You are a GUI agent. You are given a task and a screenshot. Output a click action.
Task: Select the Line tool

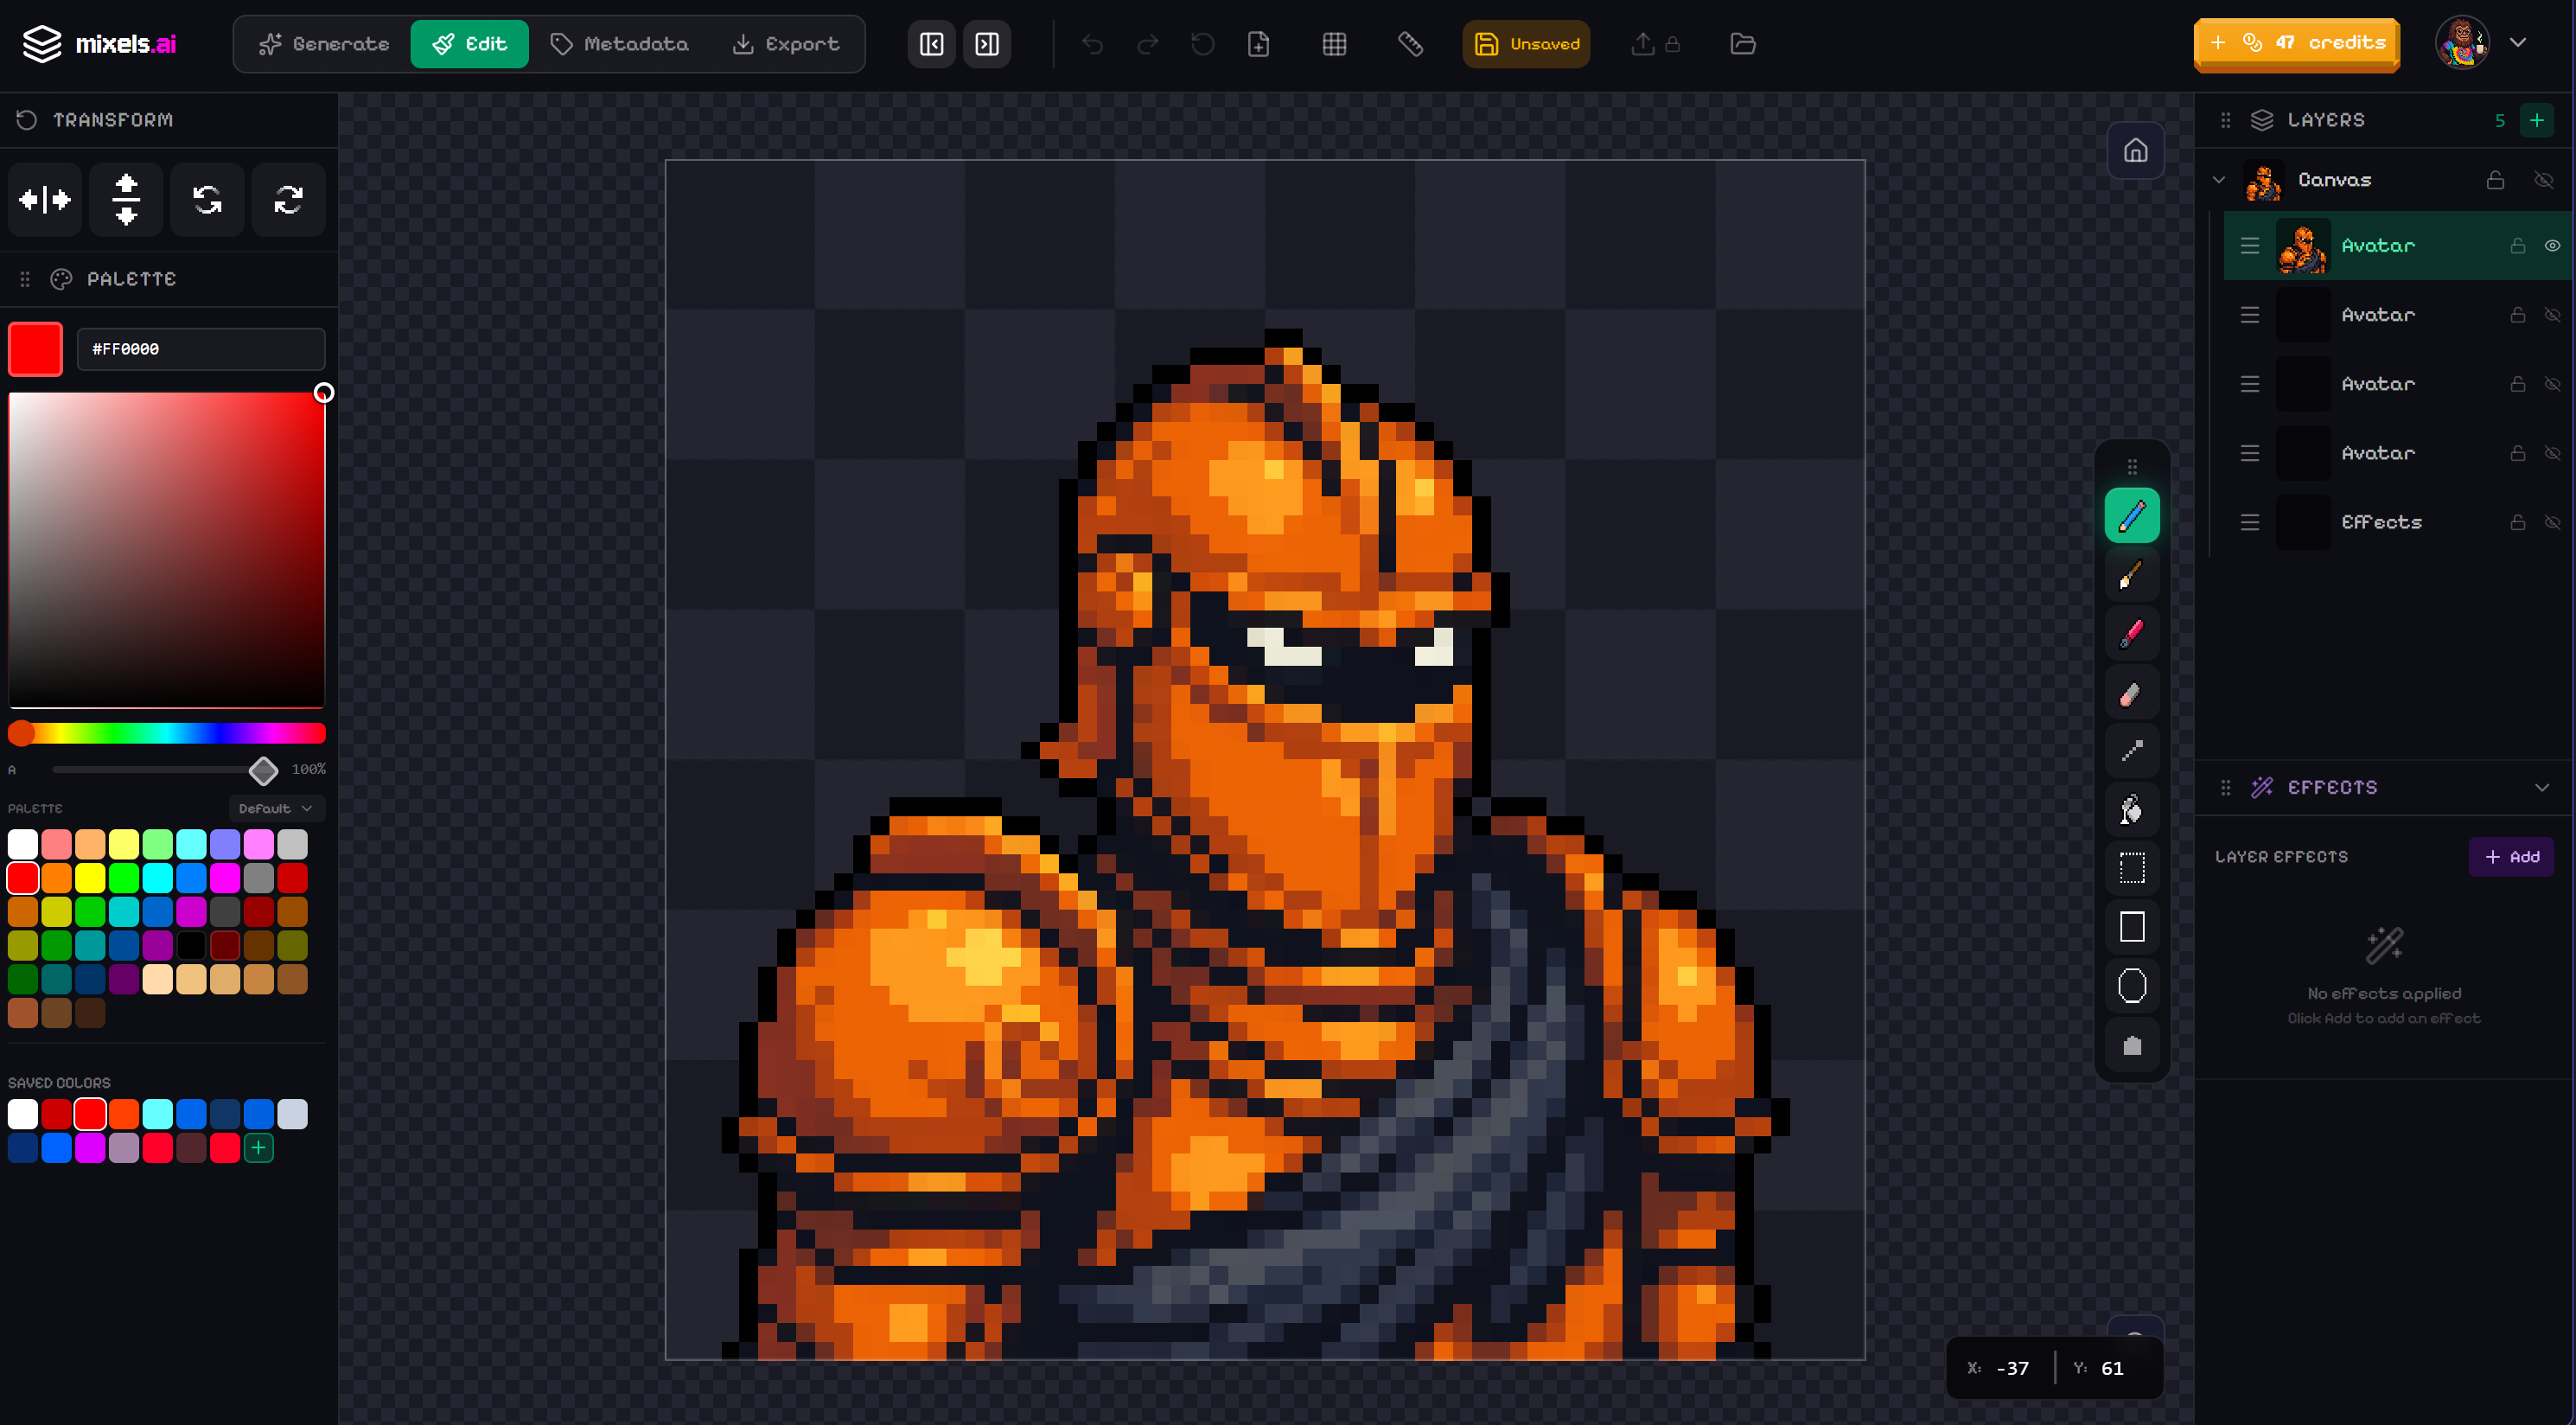point(2132,751)
